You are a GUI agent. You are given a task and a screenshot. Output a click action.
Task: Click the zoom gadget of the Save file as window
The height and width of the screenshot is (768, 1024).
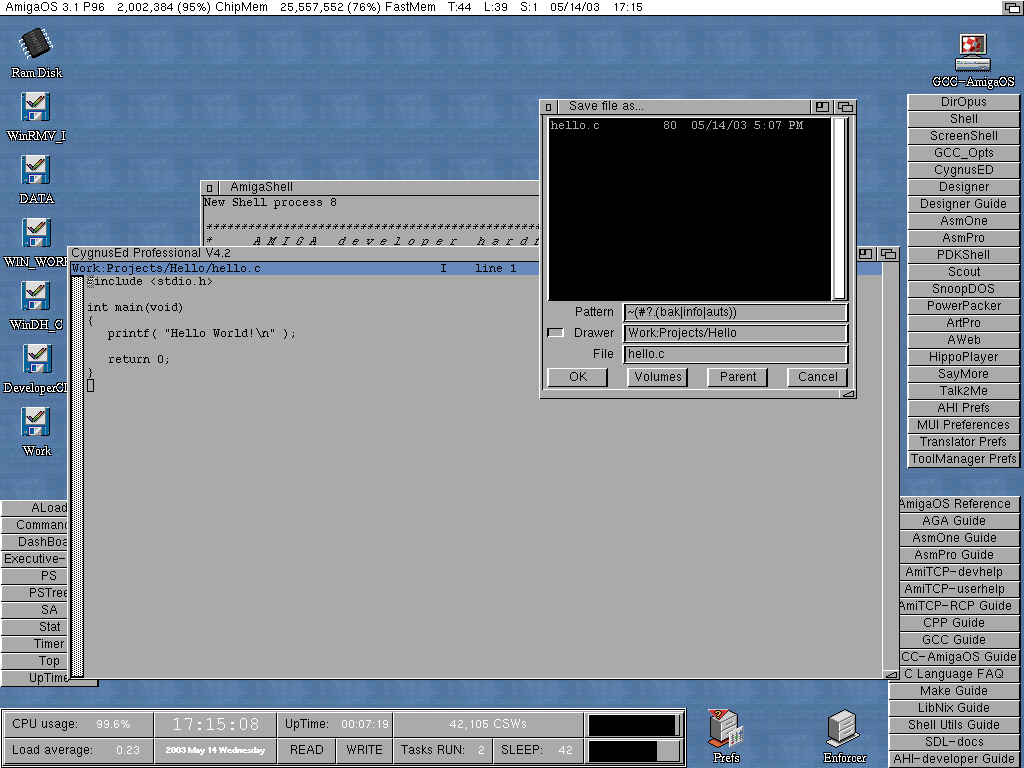(822, 106)
